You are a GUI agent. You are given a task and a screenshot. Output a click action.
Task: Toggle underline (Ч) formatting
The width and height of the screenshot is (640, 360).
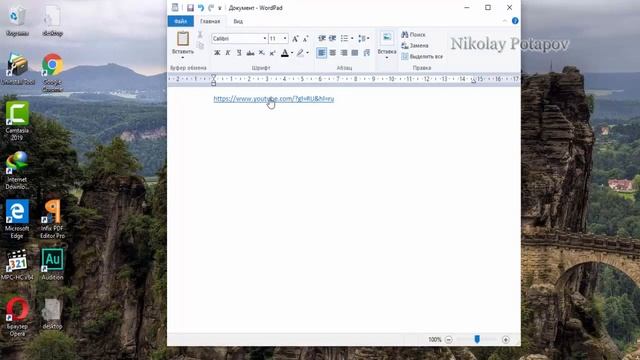[239, 53]
